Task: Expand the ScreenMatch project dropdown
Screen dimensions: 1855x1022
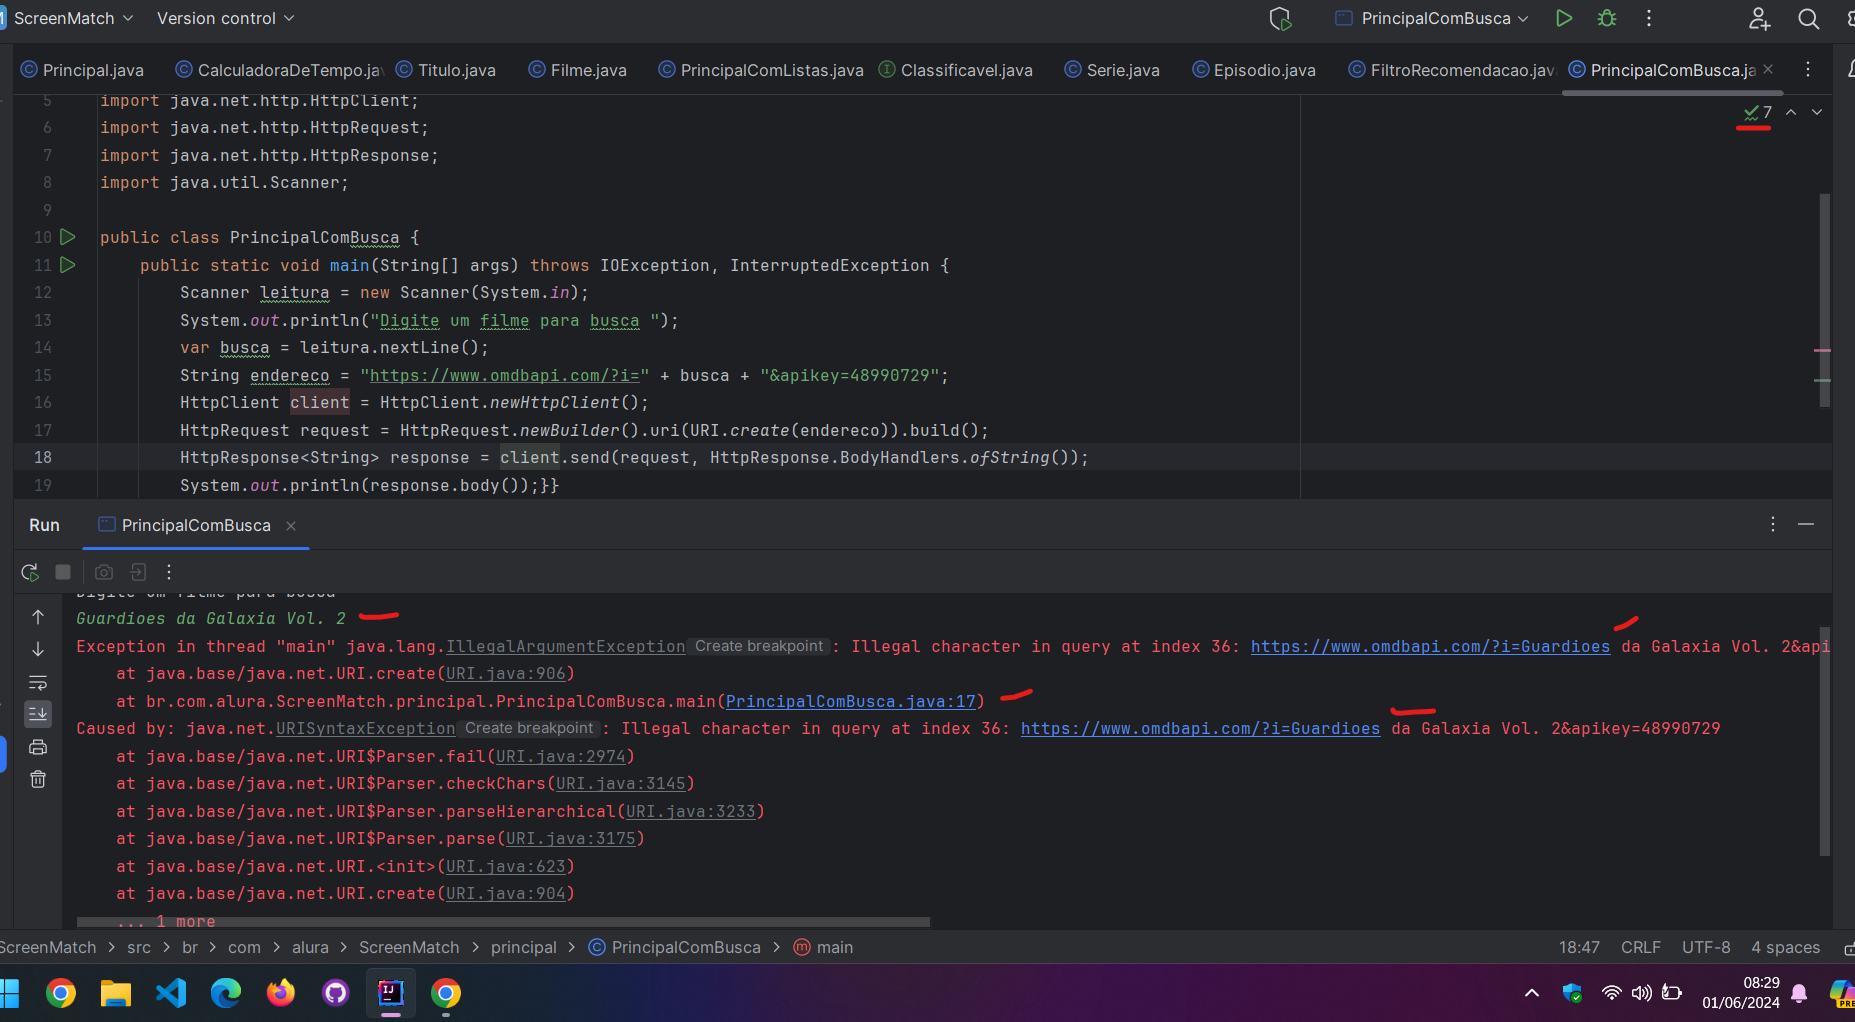Action: pyautogui.click(x=73, y=18)
